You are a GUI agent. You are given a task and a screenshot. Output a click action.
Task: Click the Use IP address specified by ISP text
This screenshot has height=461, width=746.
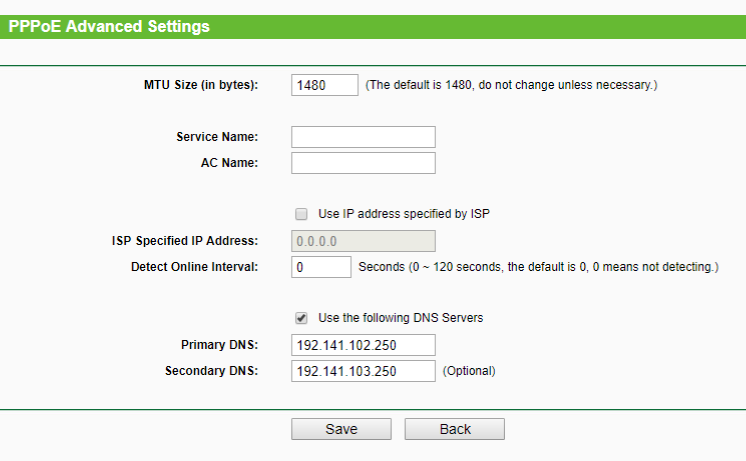(x=404, y=214)
